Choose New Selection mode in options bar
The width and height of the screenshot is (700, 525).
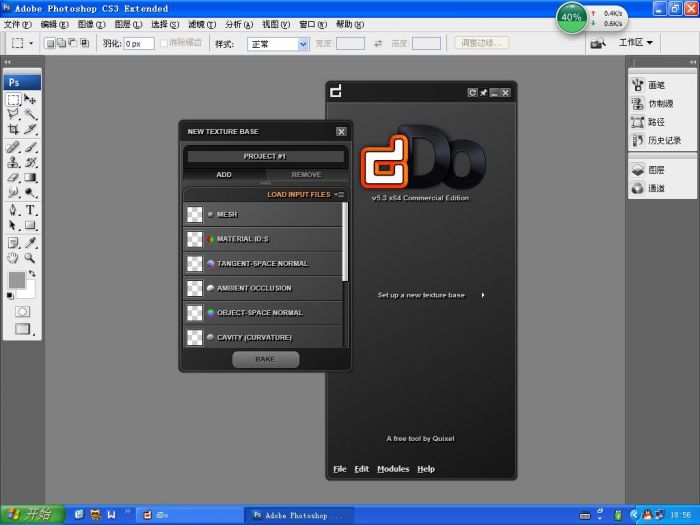point(50,43)
